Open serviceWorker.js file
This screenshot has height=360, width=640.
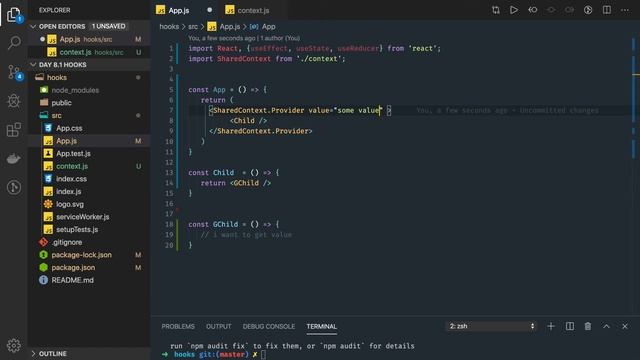tap(89, 217)
